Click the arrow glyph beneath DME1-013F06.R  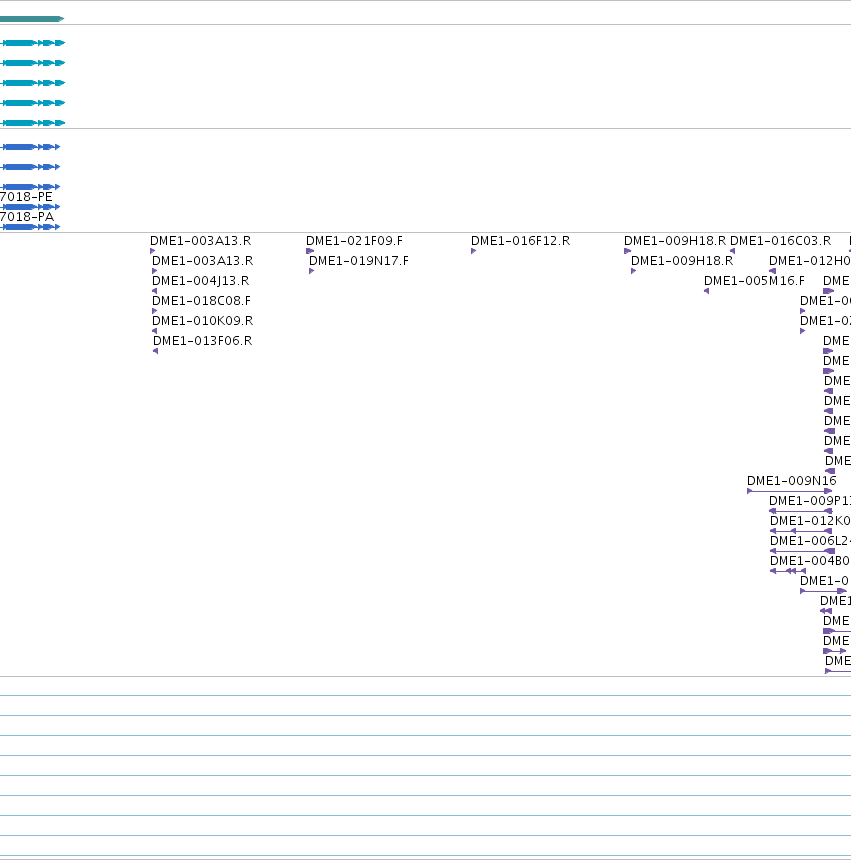click(156, 351)
